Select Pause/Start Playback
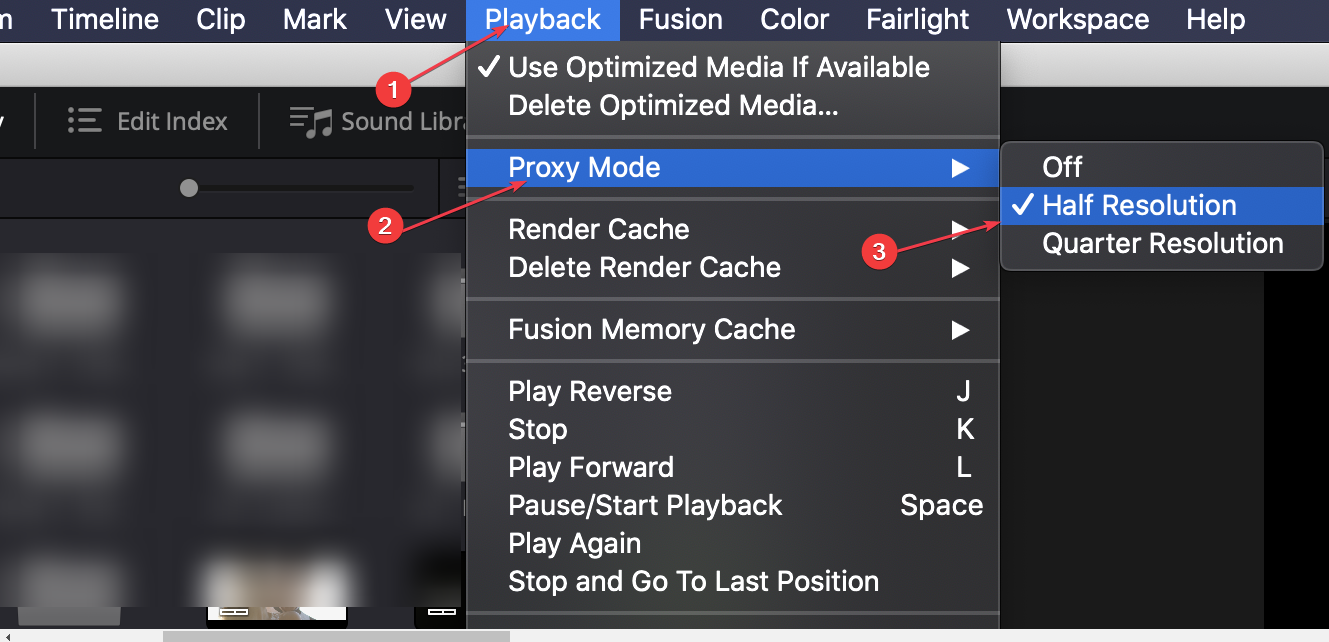 (x=645, y=505)
